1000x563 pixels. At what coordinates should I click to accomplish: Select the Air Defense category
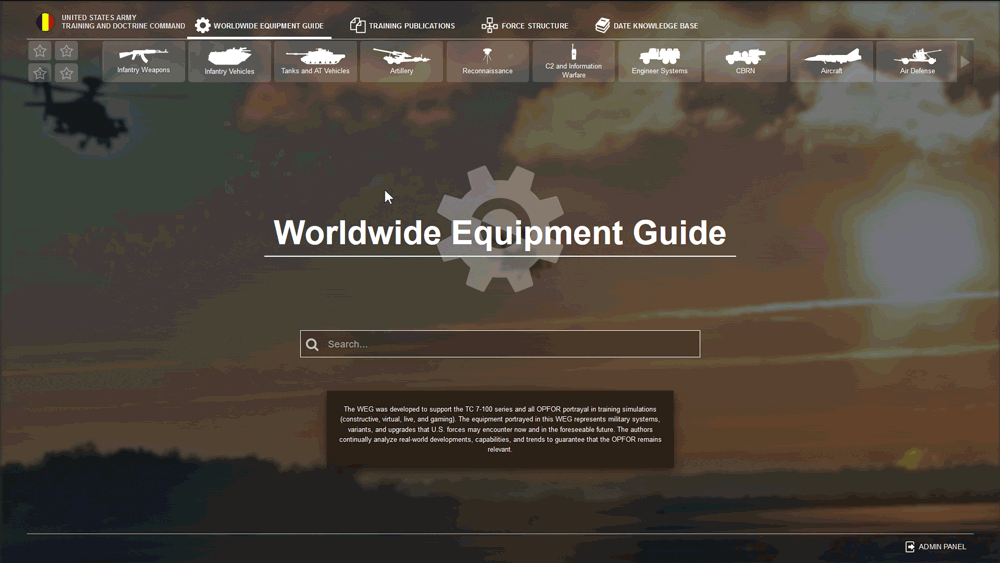coord(917,61)
